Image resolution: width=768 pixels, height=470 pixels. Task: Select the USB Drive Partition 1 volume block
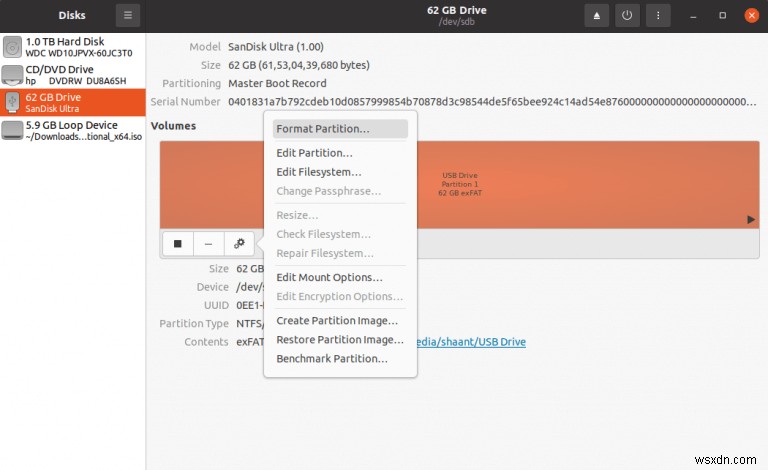pyautogui.click(x=588, y=185)
